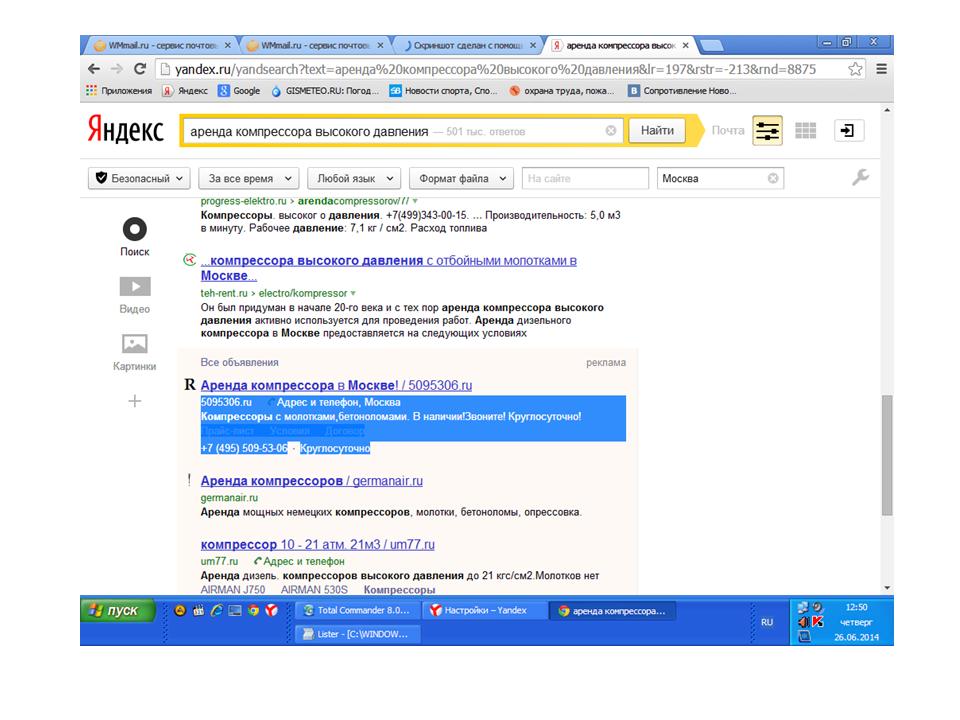
Task: Click the address bar URL
Action: [495, 69]
